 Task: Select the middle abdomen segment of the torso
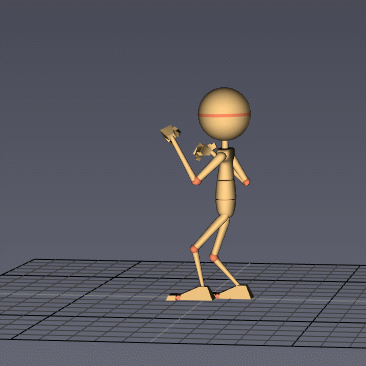point(226,190)
